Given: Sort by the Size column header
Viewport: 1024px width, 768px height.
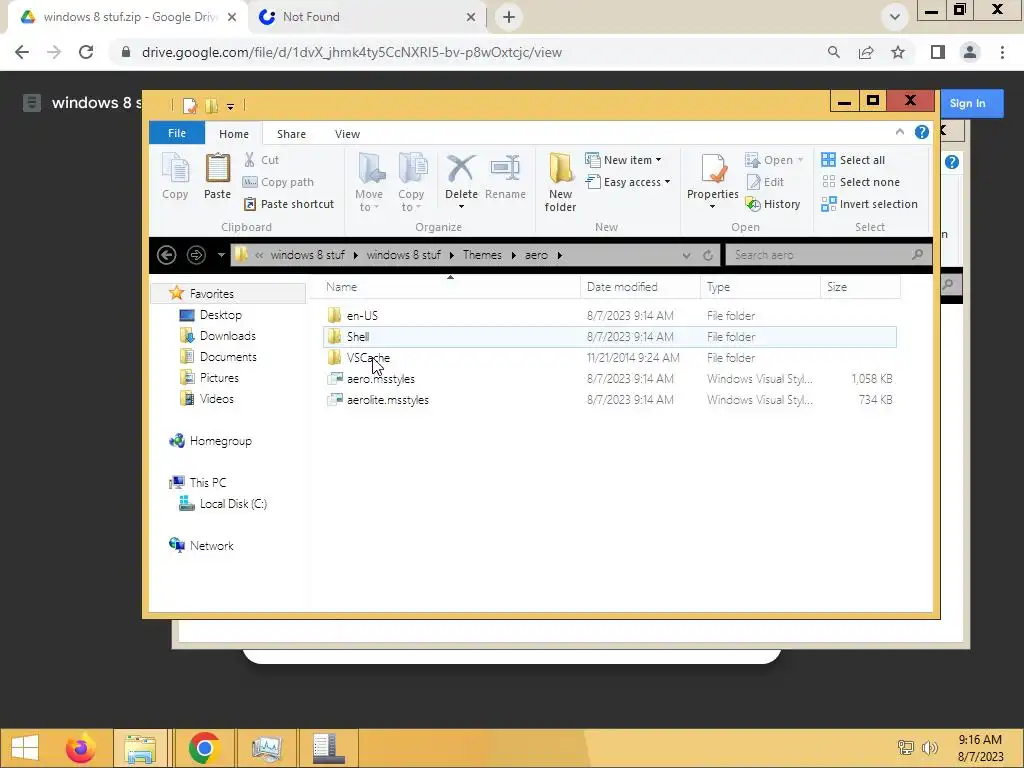Looking at the screenshot, I should click(859, 287).
